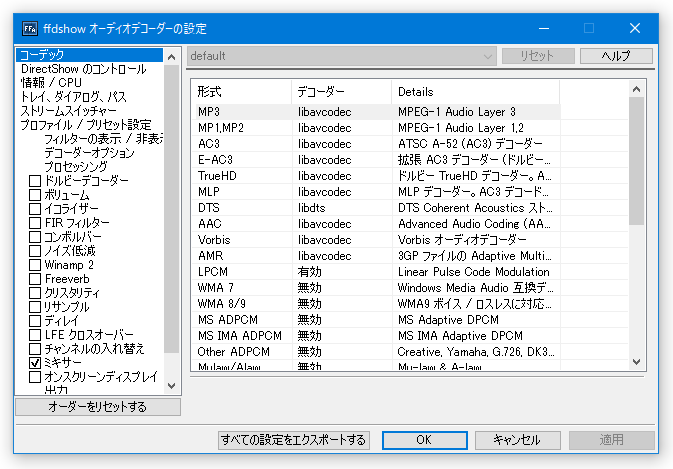Click codec list scroll up arrow
673x469 pixels.
click(637, 89)
